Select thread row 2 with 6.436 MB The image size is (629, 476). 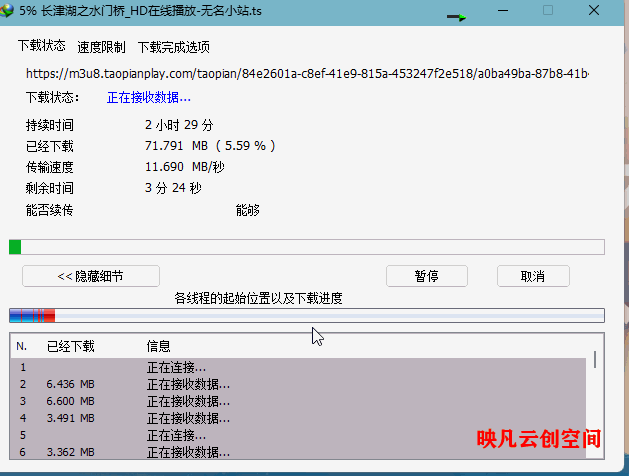[298, 384]
